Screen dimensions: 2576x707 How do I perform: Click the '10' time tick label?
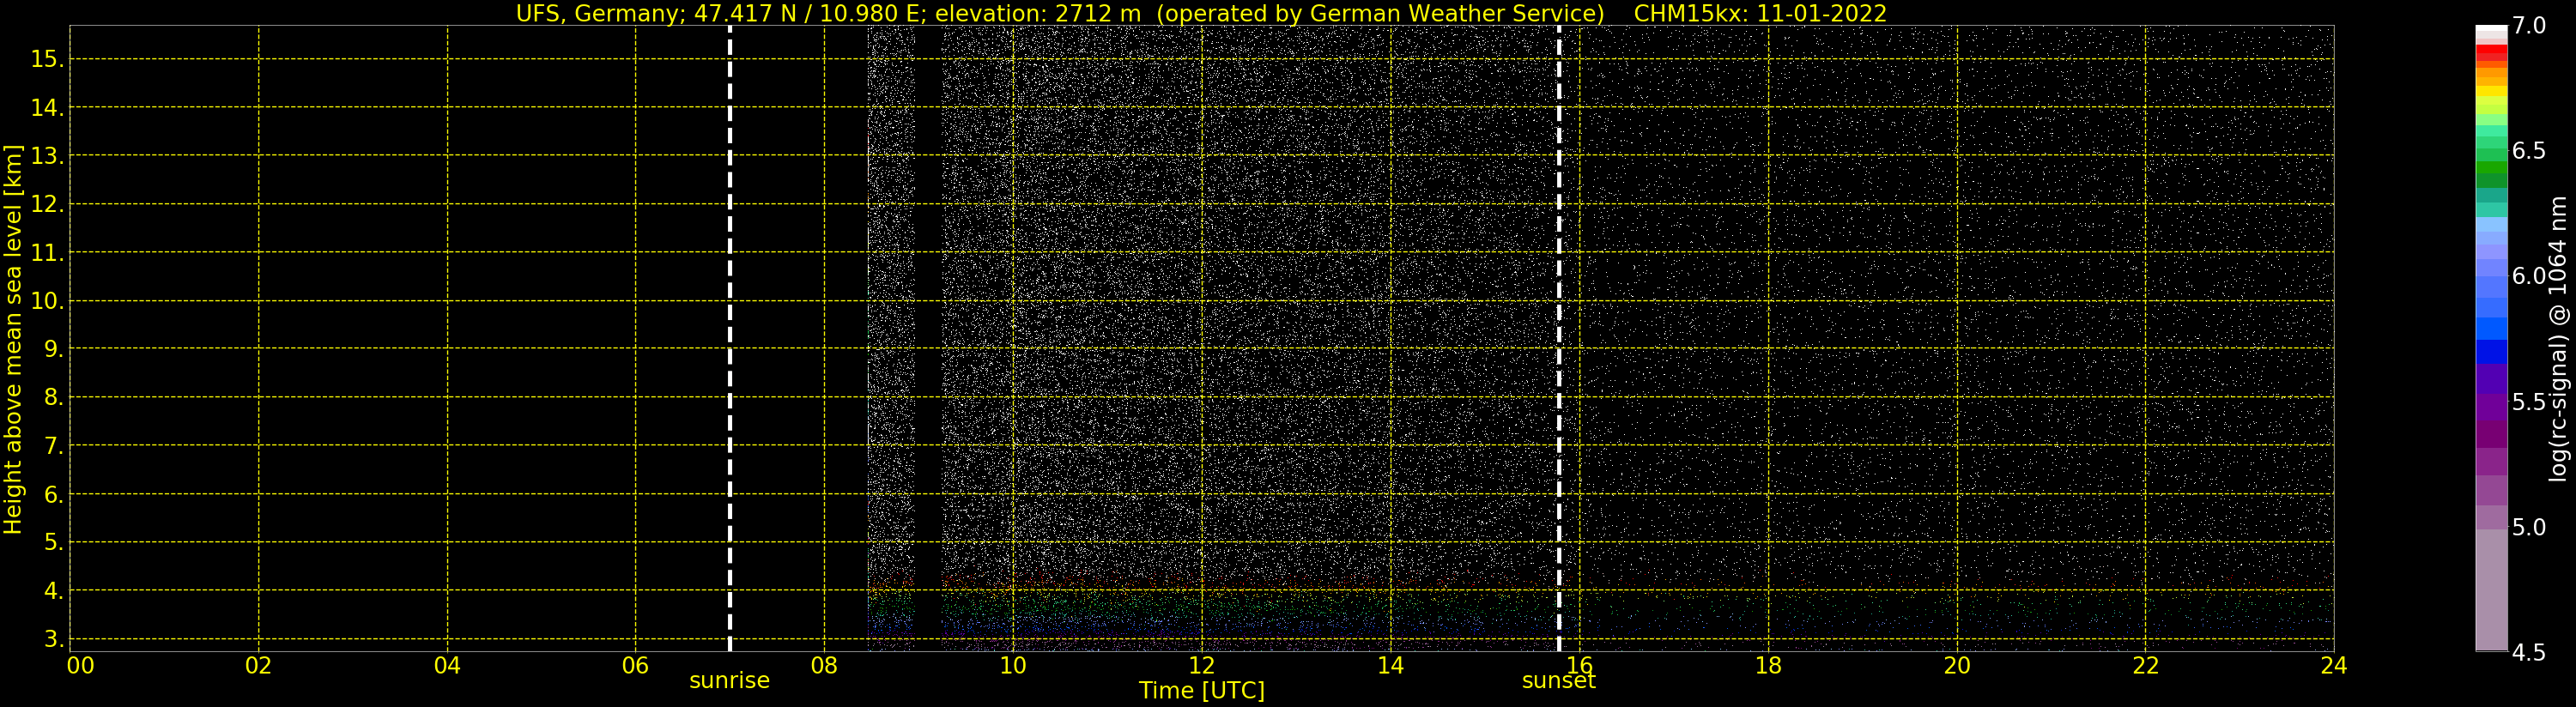click(1013, 665)
